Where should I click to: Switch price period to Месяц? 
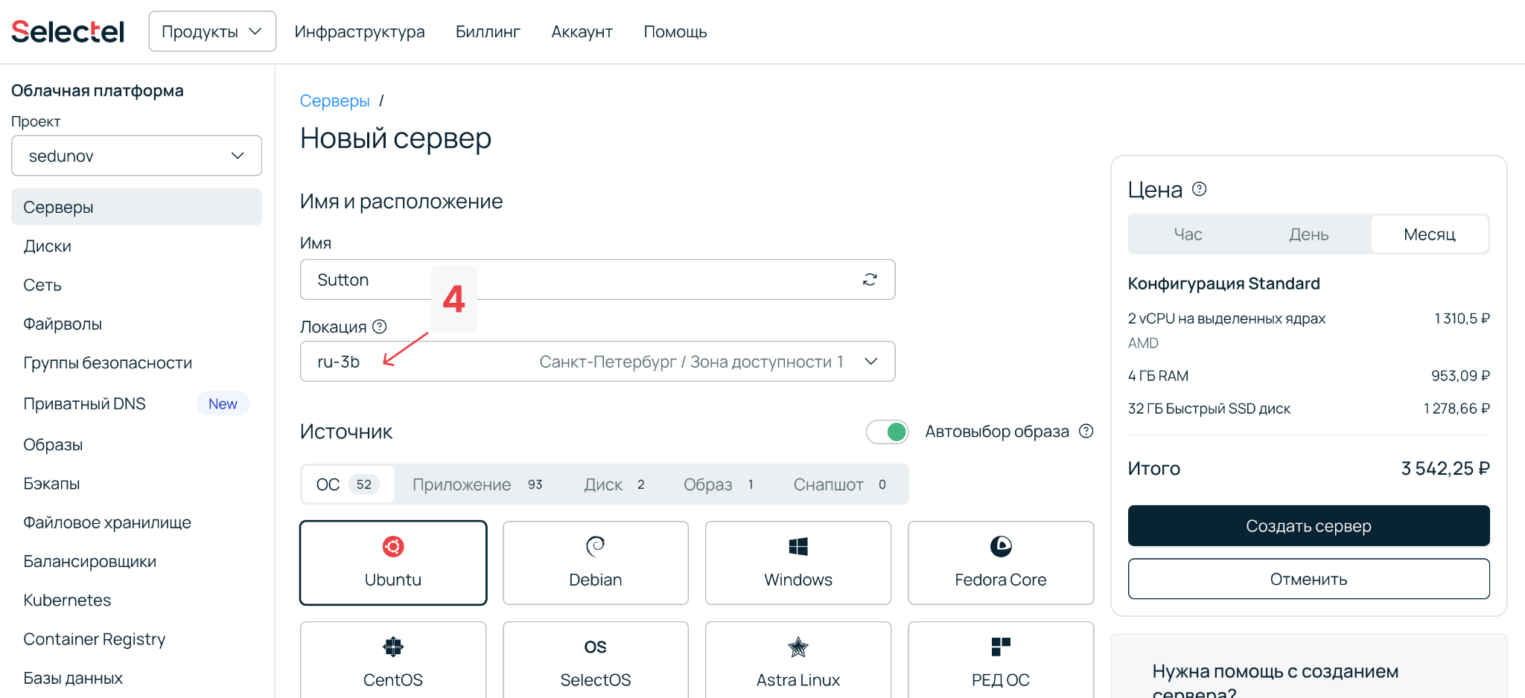click(1429, 234)
